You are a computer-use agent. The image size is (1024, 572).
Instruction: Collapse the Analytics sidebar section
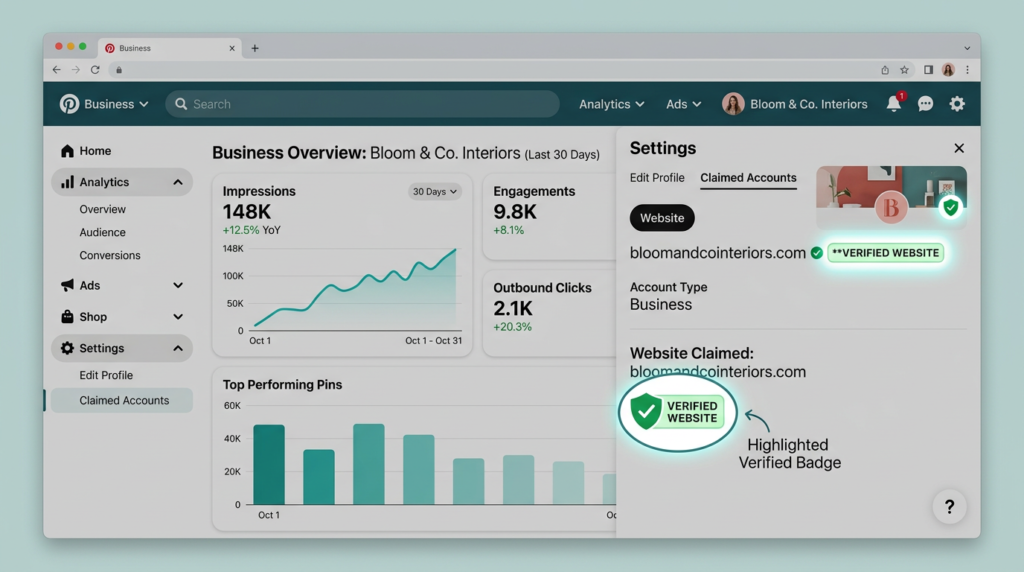177,182
